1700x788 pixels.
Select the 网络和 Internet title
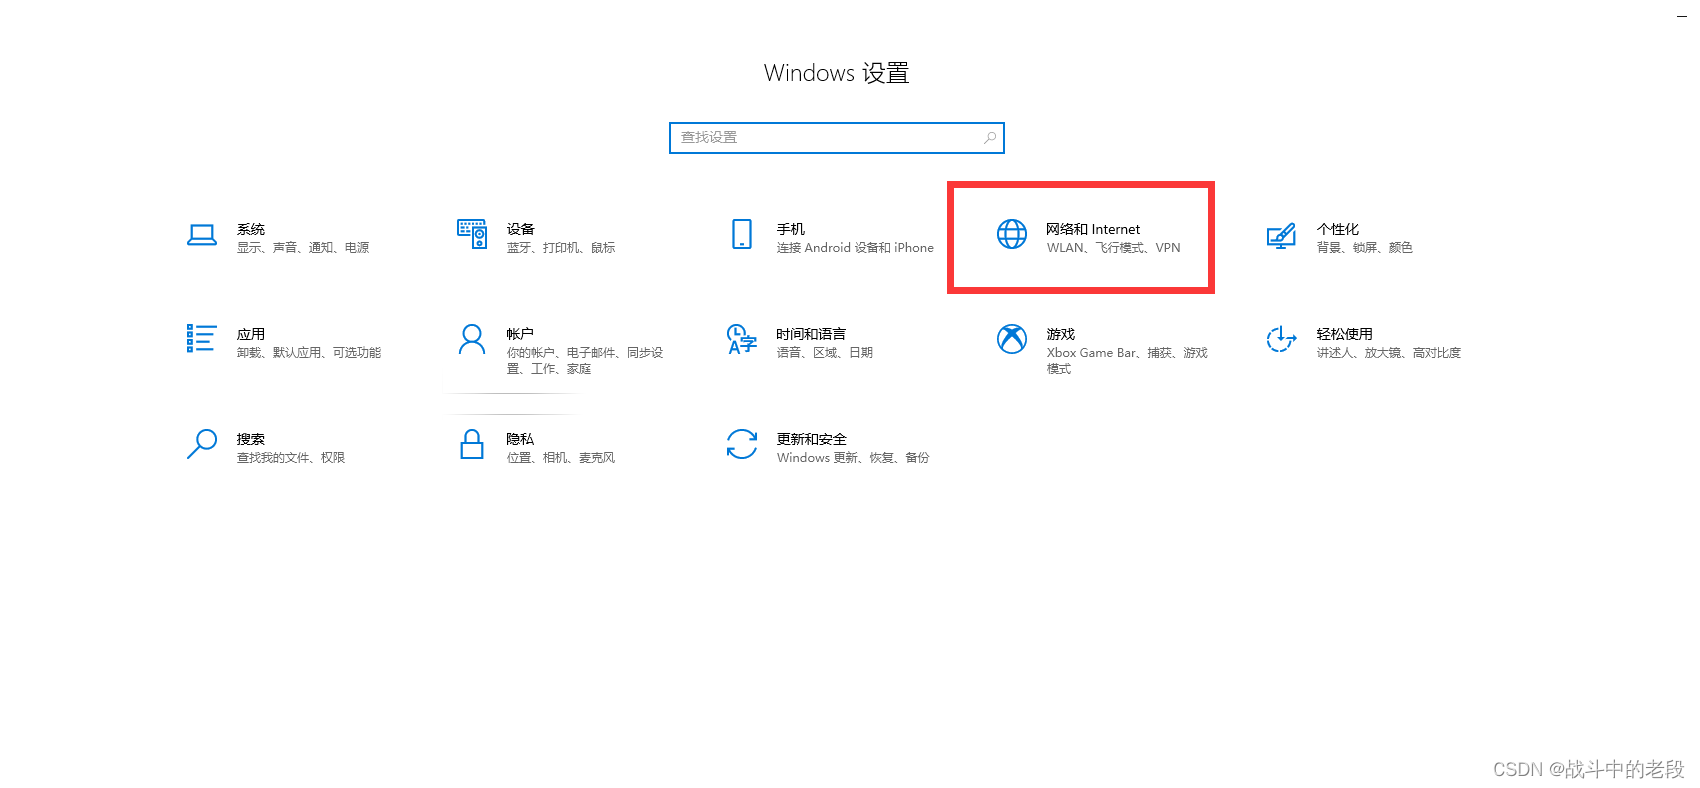click(1093, 229)
